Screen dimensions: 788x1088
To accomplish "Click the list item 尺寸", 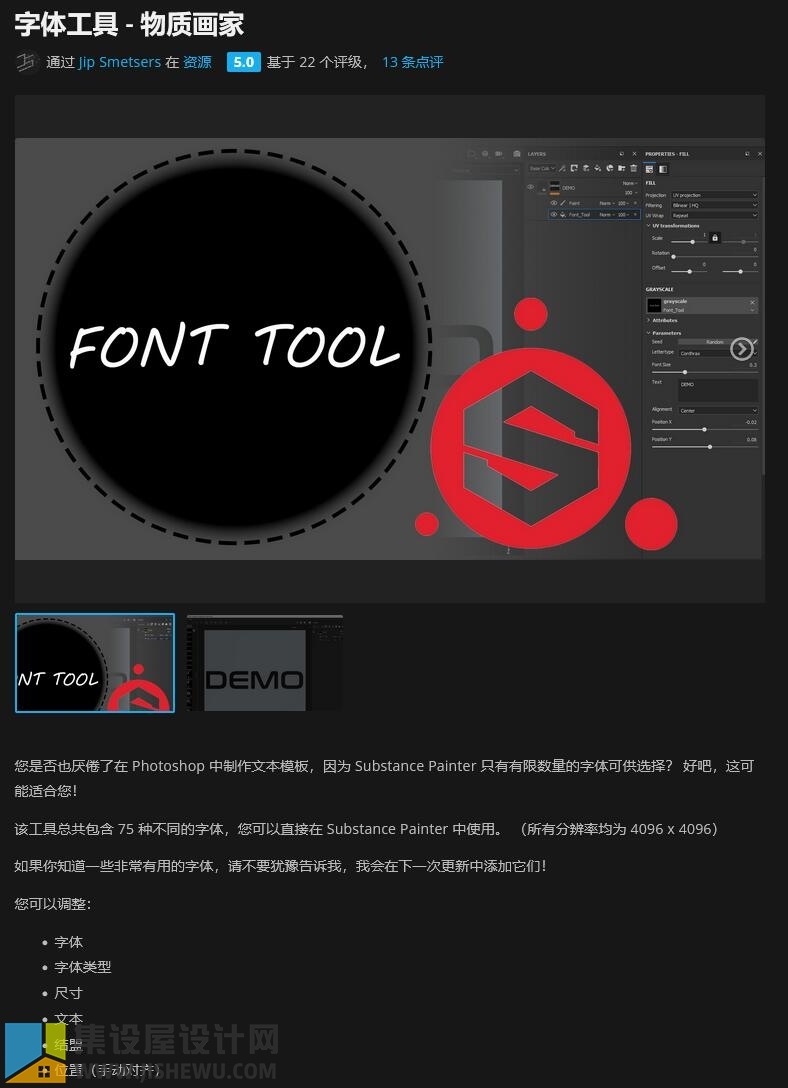I will click(68, 993).
